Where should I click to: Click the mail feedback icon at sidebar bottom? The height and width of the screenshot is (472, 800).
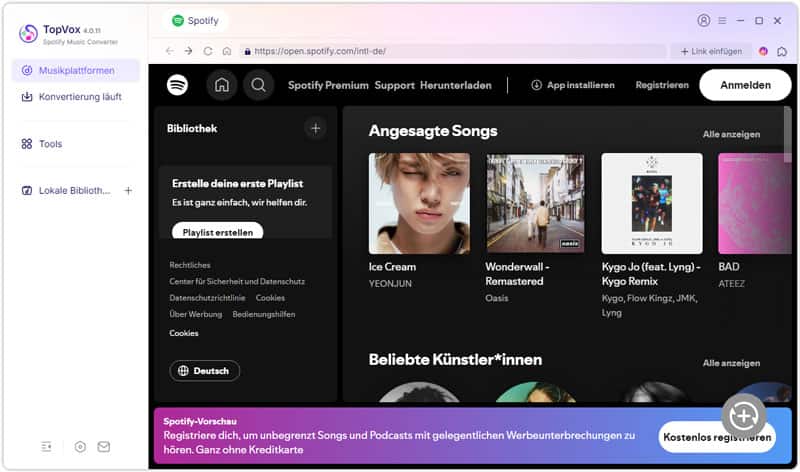[104, 447]
